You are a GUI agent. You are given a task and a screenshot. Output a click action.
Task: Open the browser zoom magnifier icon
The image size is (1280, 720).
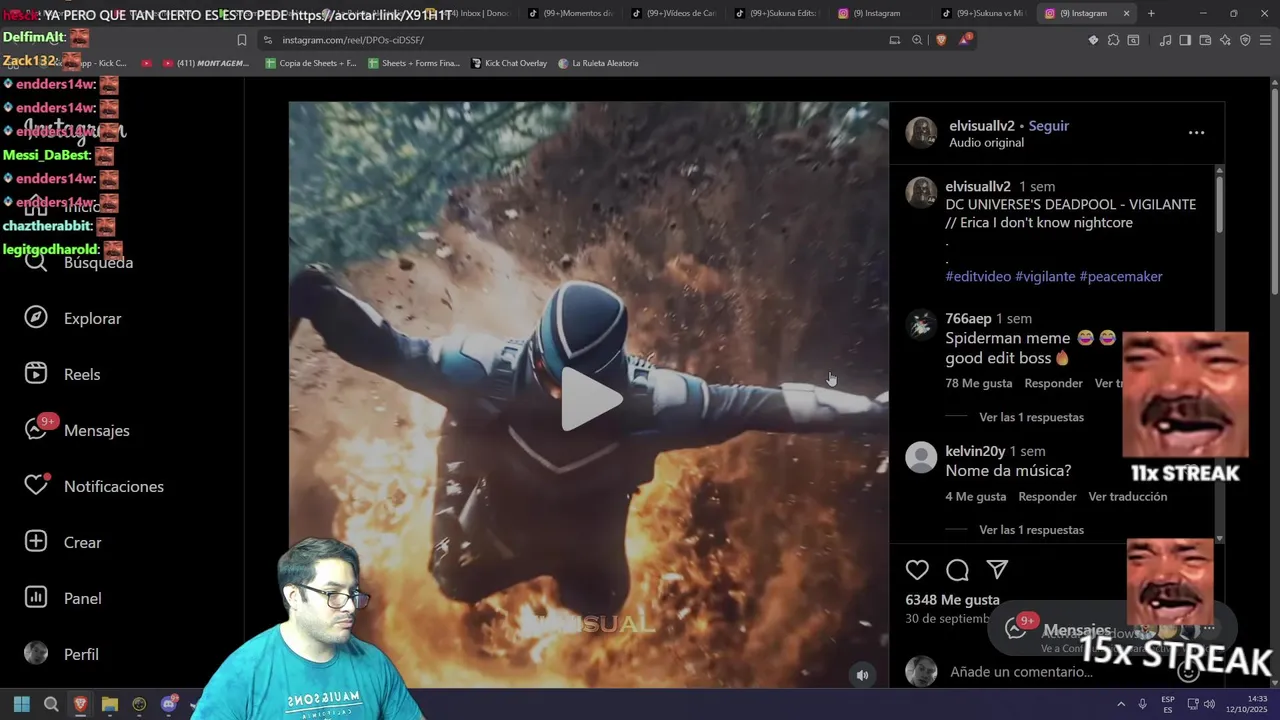pyautogui.click(x=917, y=40)
